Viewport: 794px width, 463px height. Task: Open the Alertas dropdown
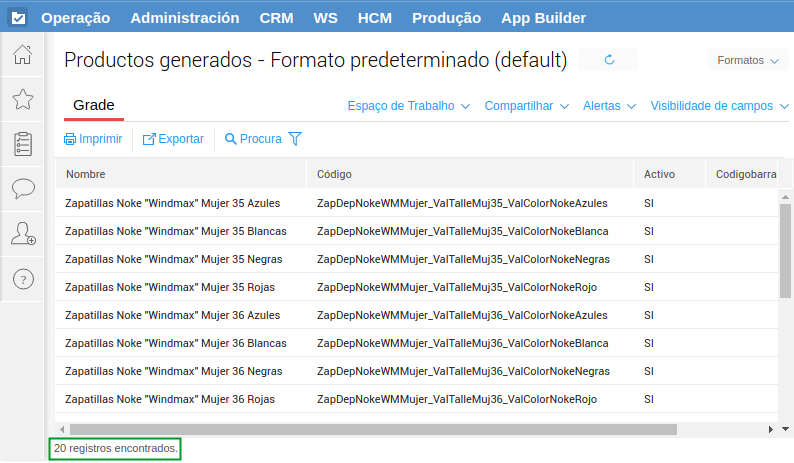[x=609, y=106]
